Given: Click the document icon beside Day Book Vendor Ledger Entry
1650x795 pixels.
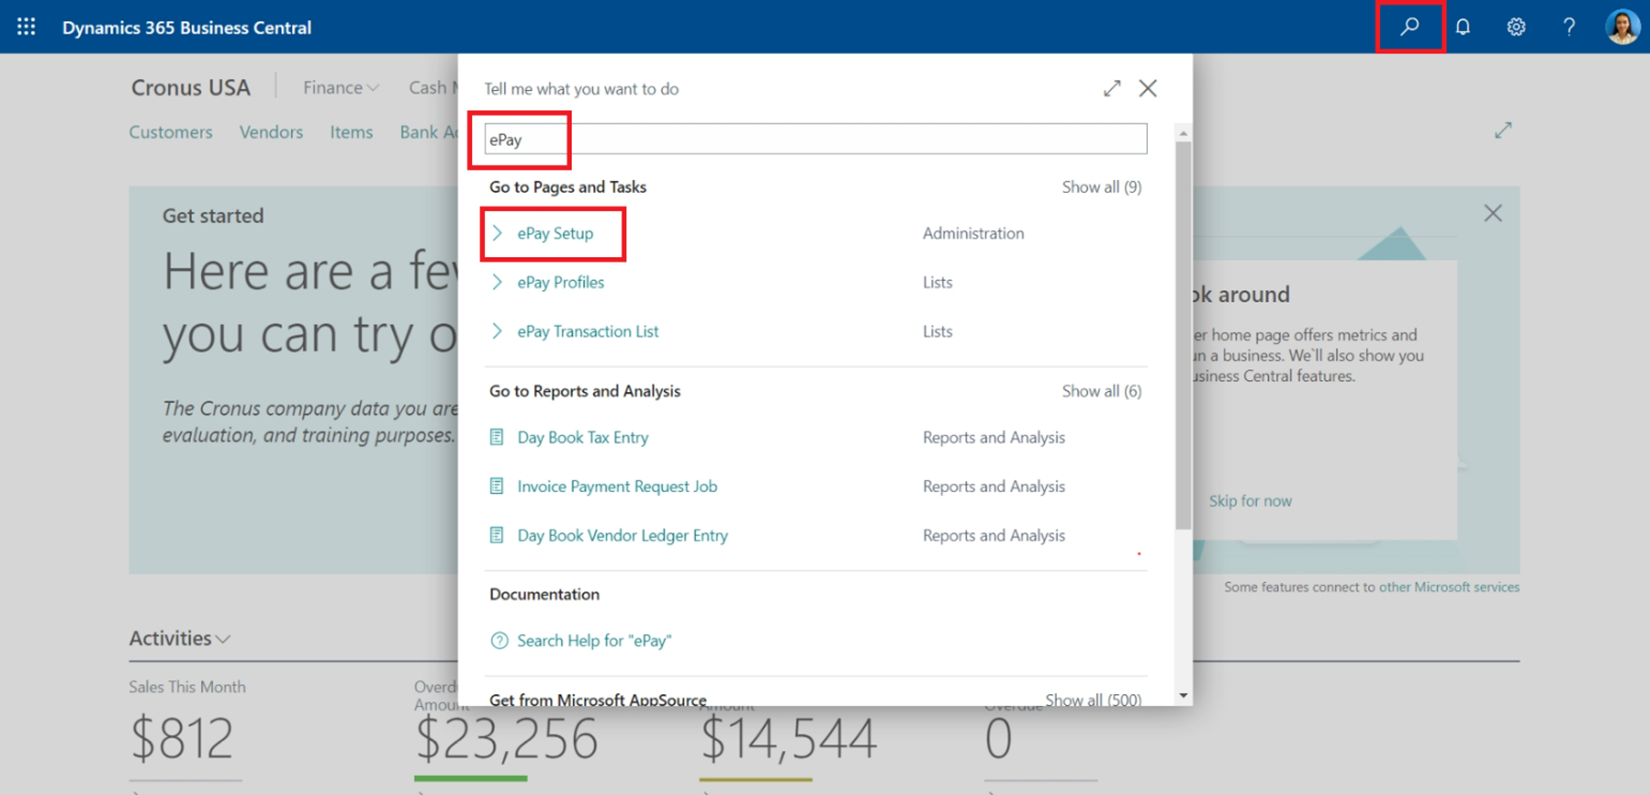Looking at the screenshot, I should pos(497,535).
